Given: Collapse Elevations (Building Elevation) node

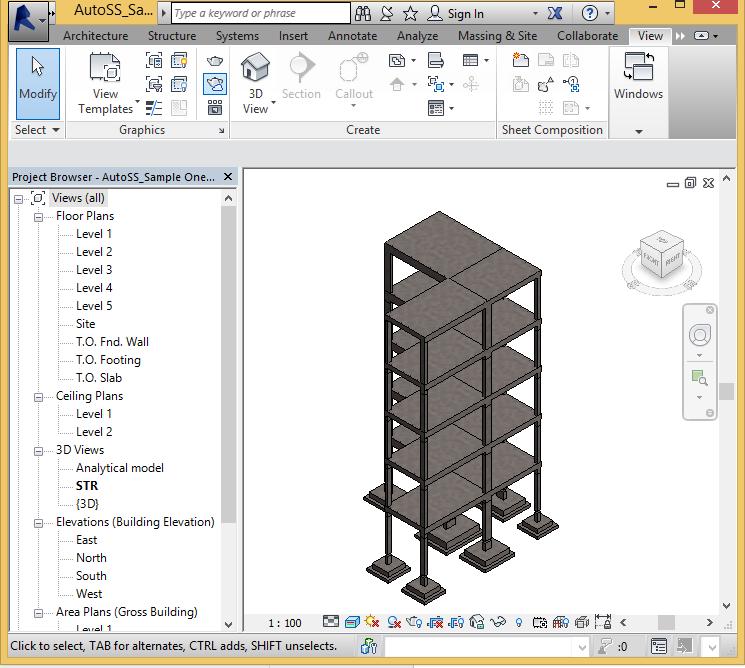Looking at the screenshot, I should pyautogui.click(x=38, y=523).
